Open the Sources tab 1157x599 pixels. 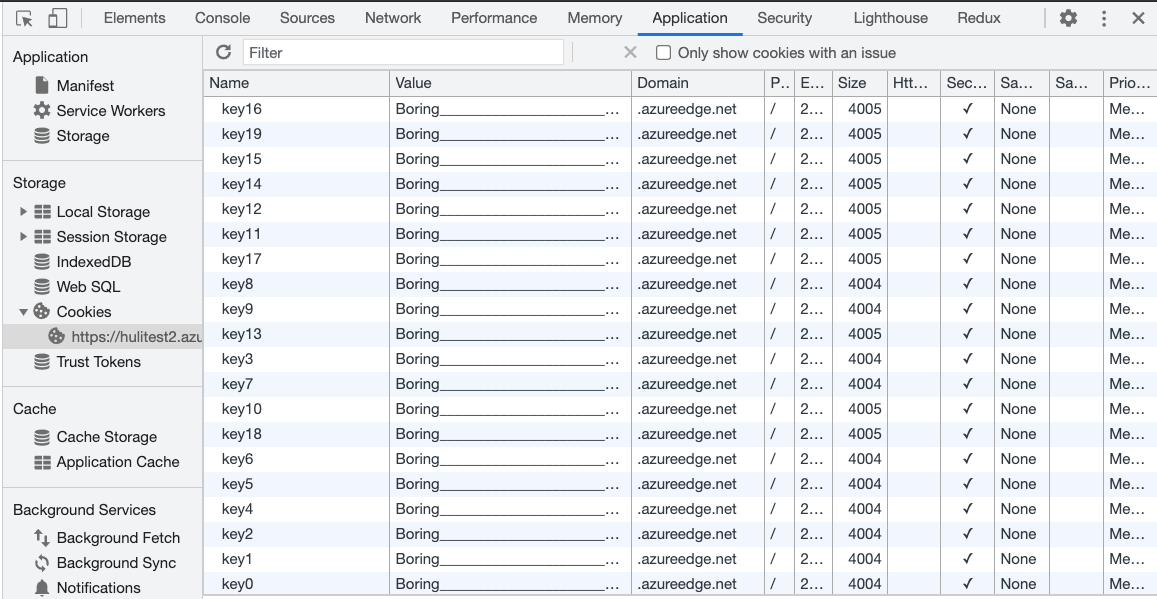tap(307, 18)
